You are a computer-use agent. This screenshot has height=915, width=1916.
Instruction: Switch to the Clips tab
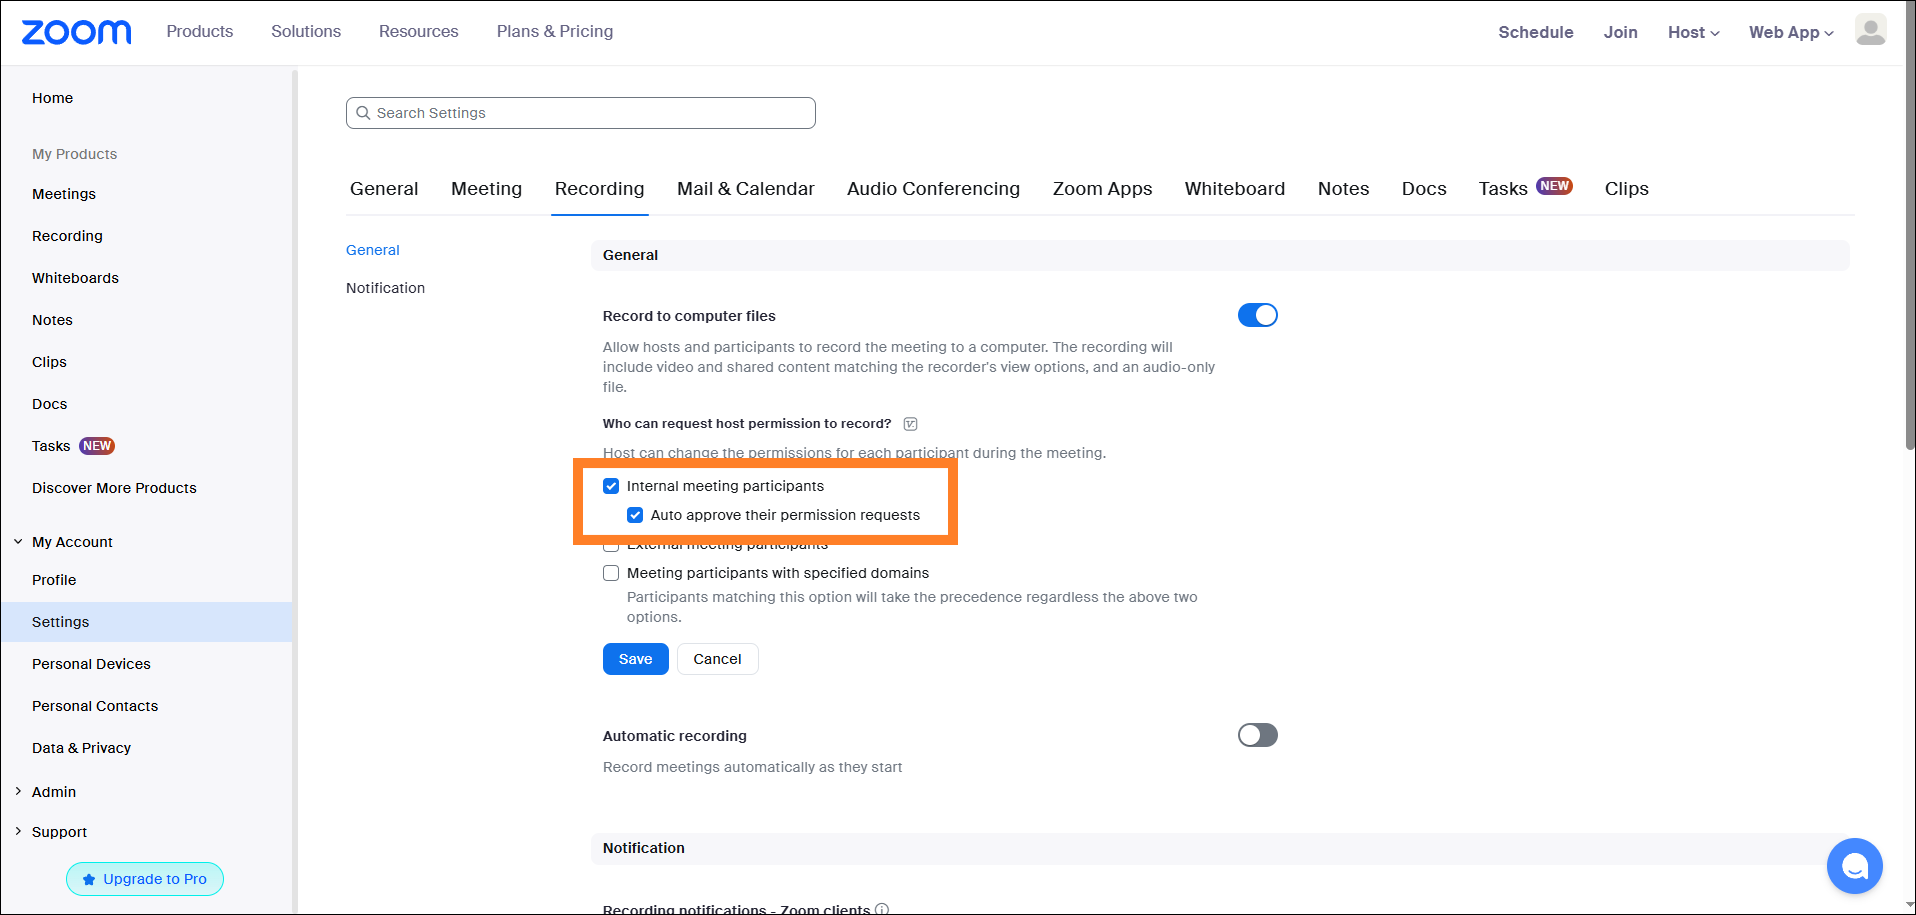point(1626,189)
